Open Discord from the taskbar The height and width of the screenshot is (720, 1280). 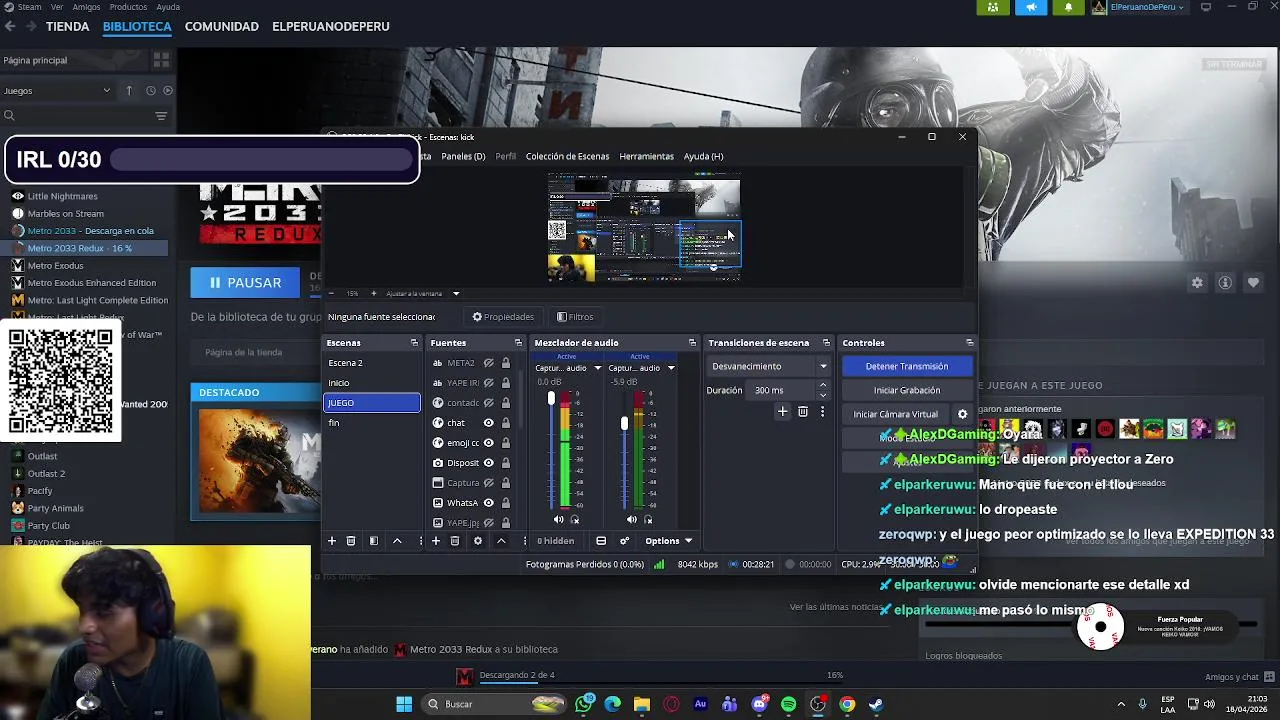(x=759, y=704)
